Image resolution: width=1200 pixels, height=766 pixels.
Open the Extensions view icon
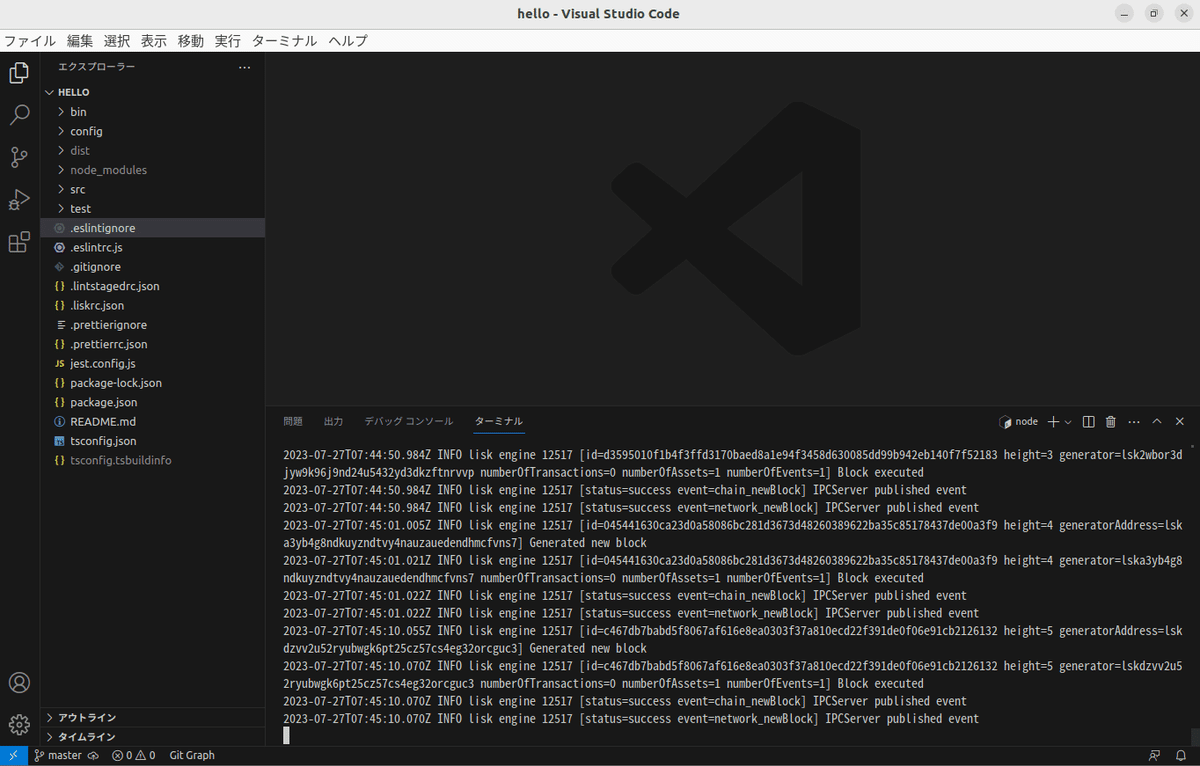point(19,242)
